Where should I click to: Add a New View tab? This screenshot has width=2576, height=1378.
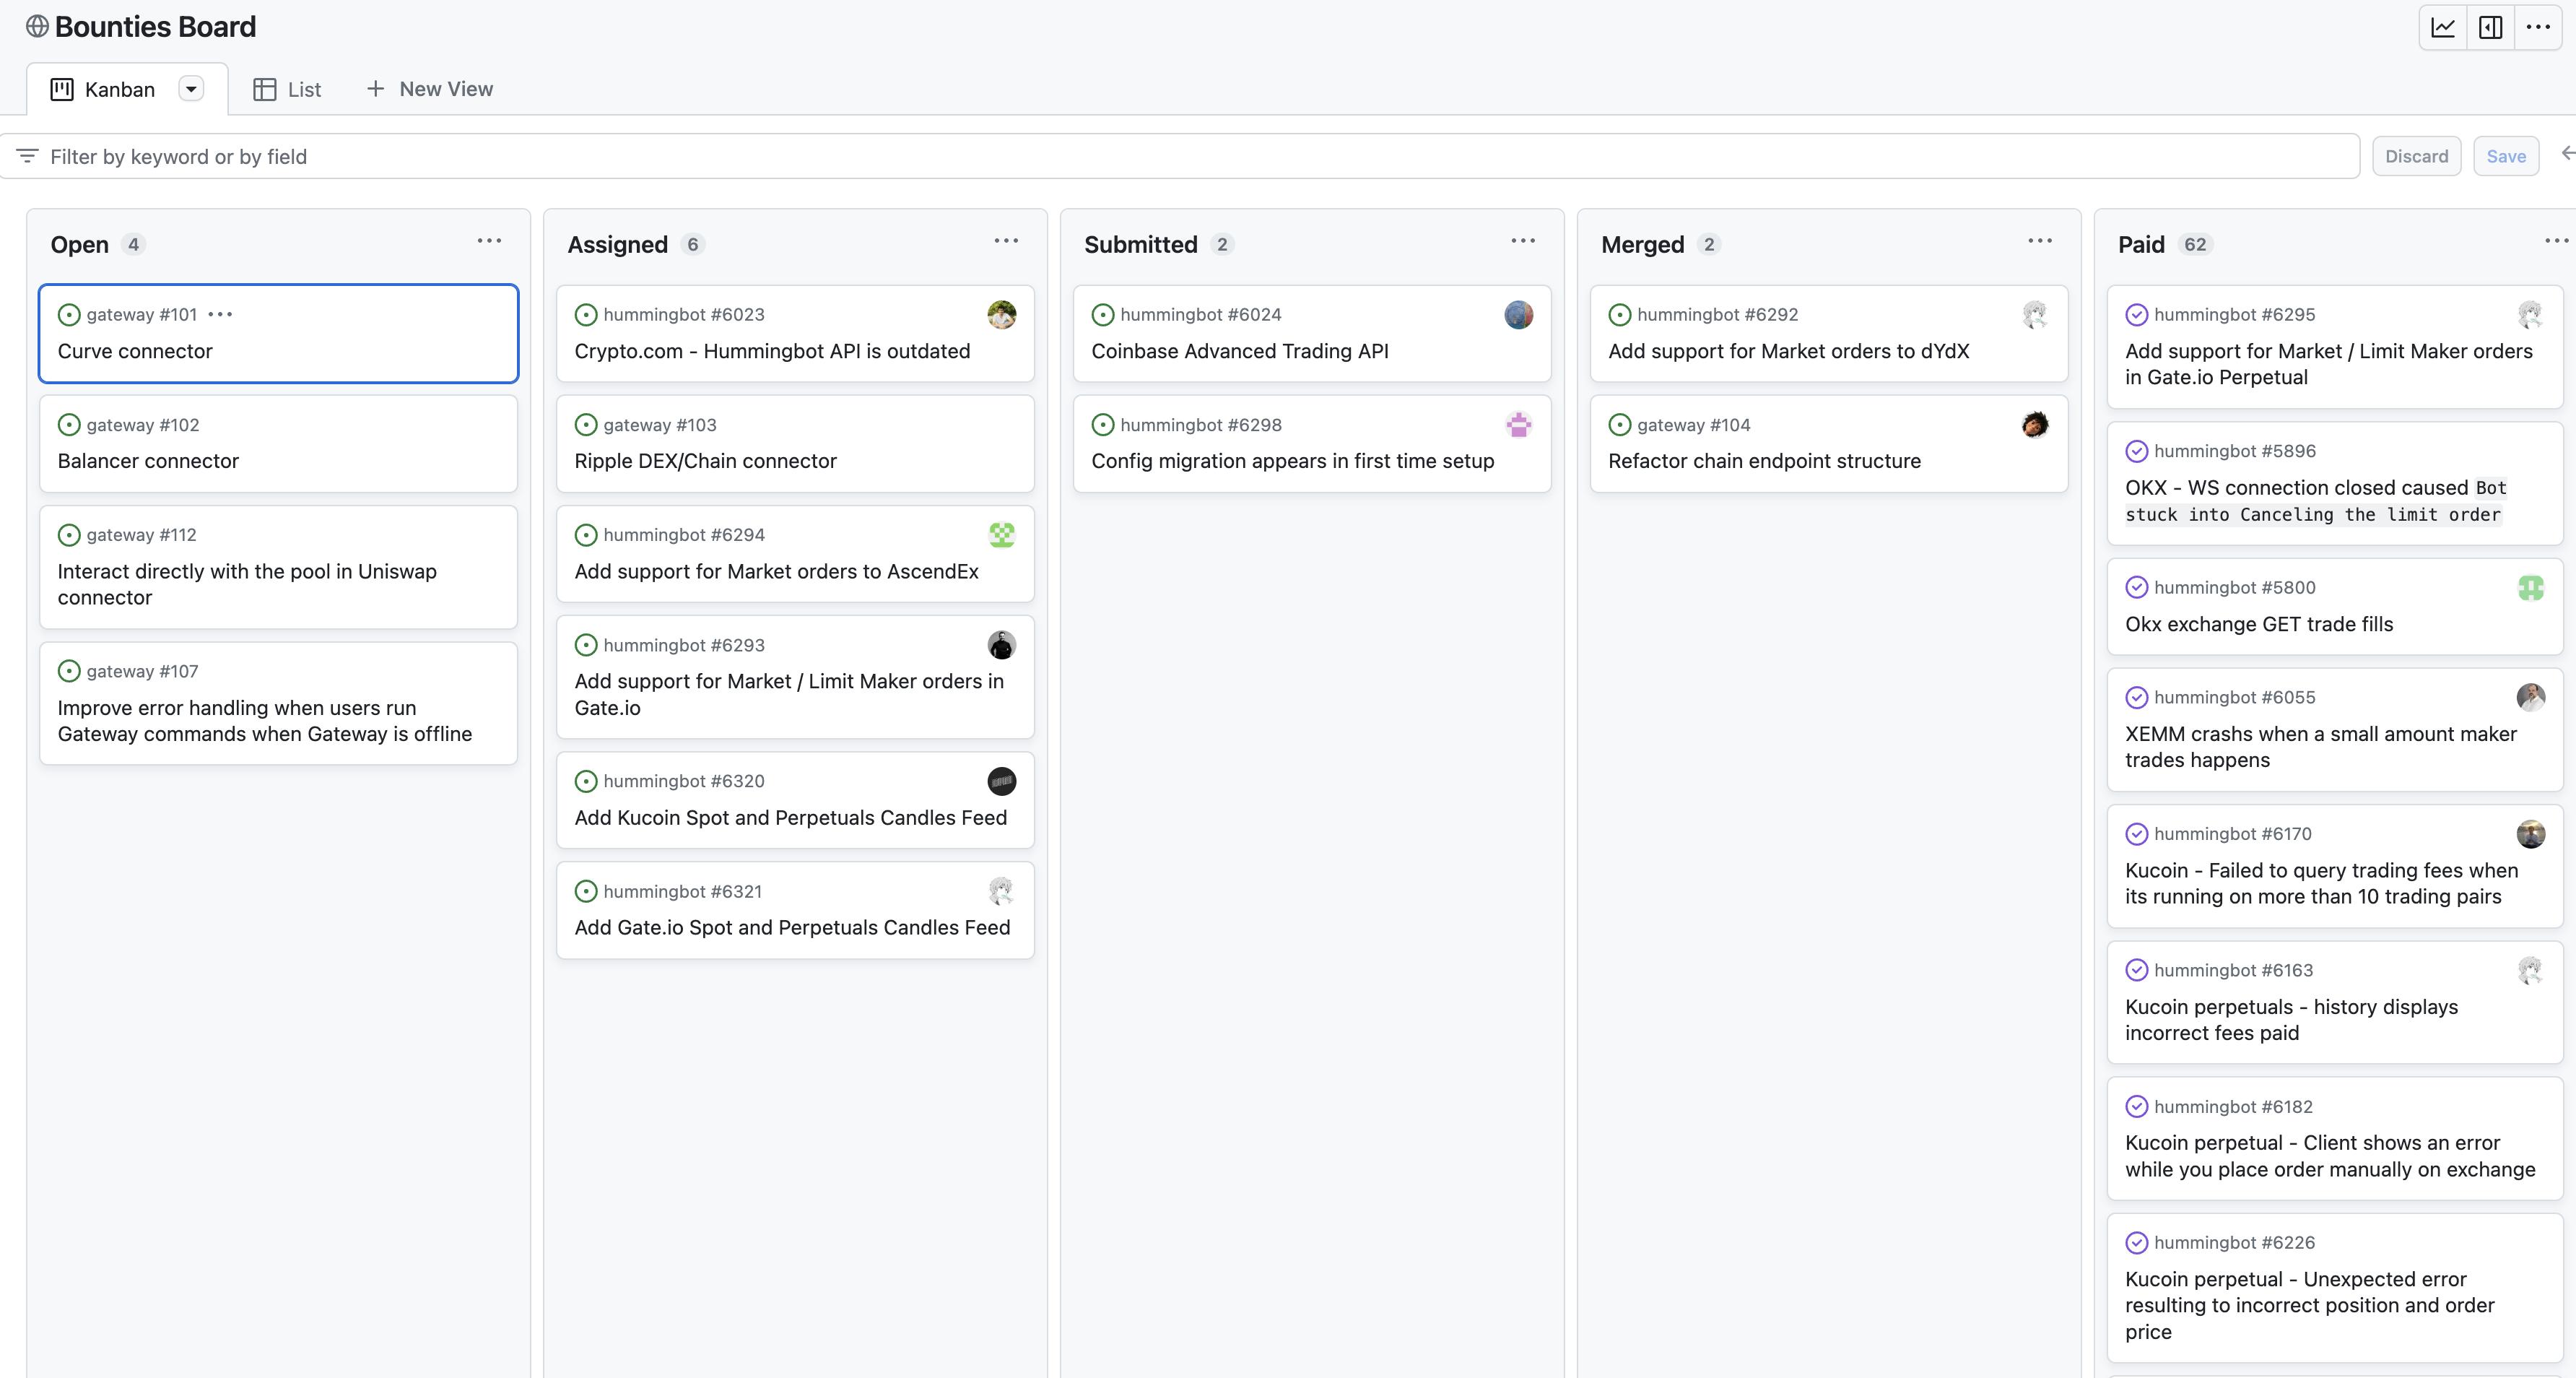[x=430, y=89]
